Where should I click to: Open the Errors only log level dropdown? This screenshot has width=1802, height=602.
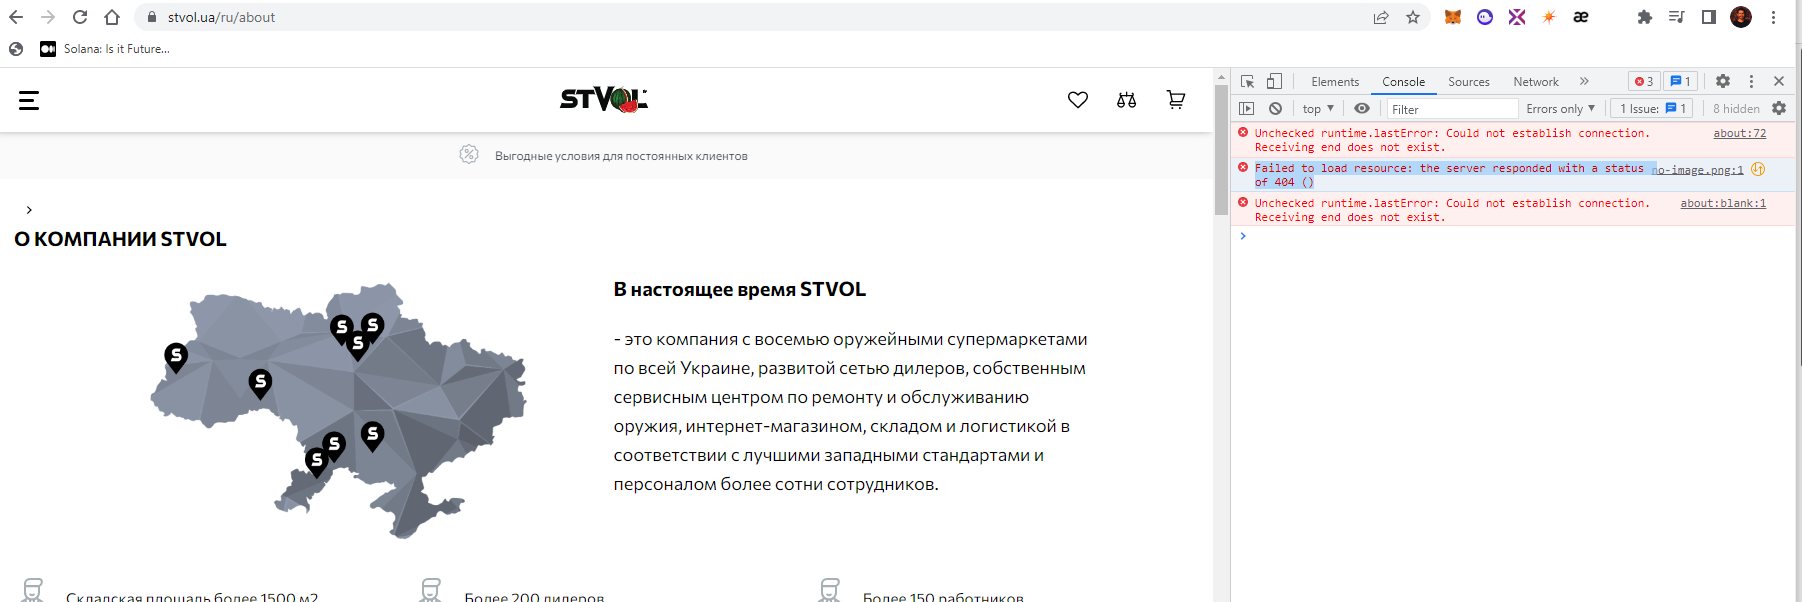point(1560,109)
